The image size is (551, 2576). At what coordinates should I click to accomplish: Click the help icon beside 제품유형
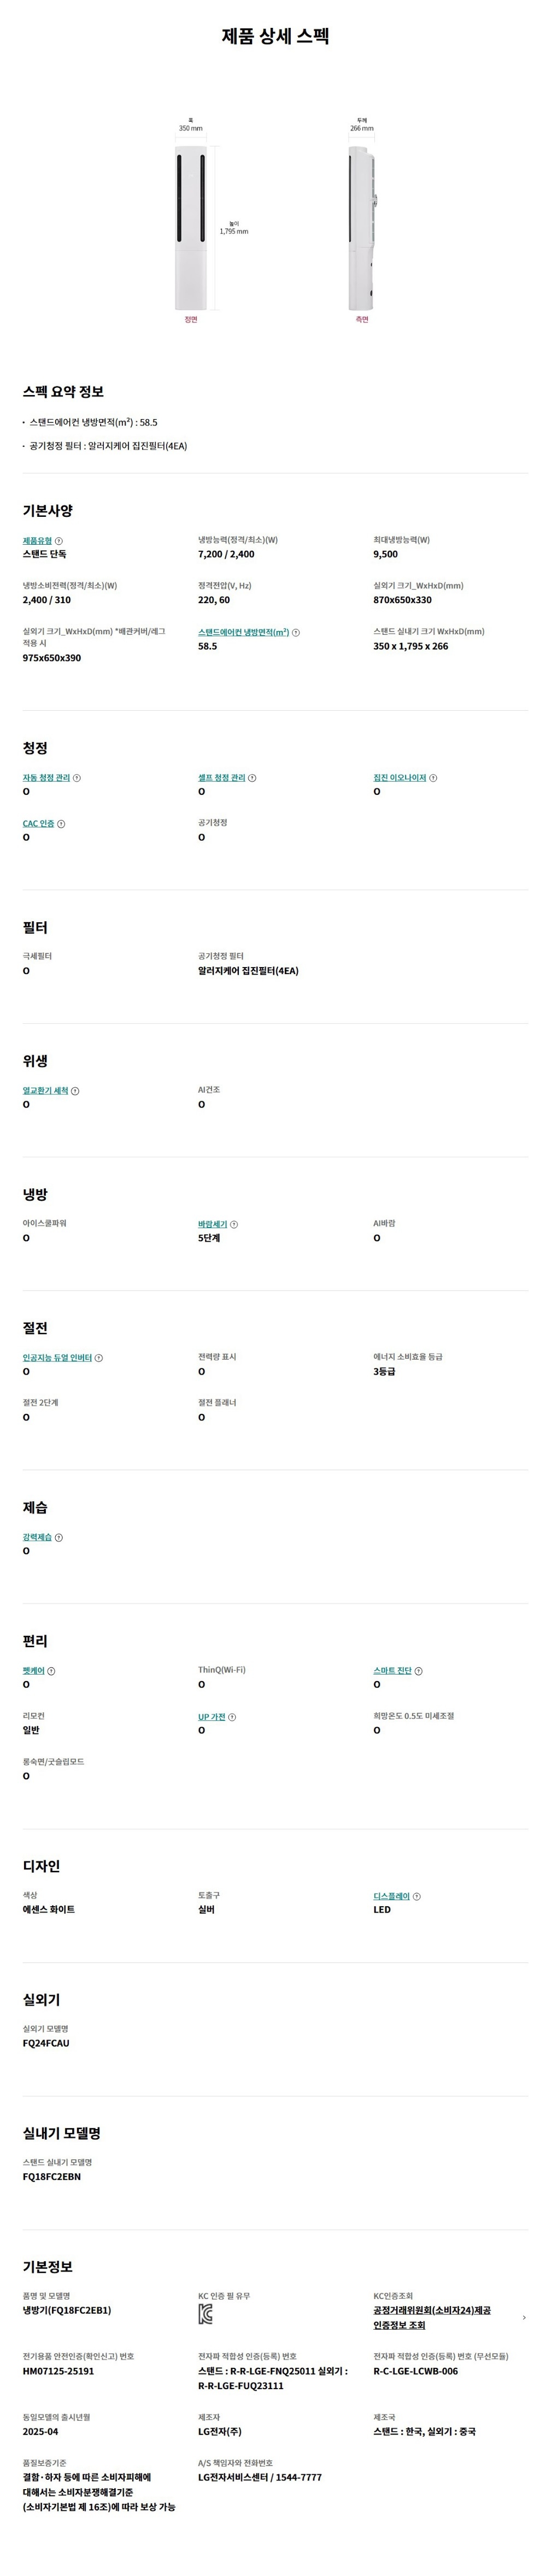tap(59, 541)
